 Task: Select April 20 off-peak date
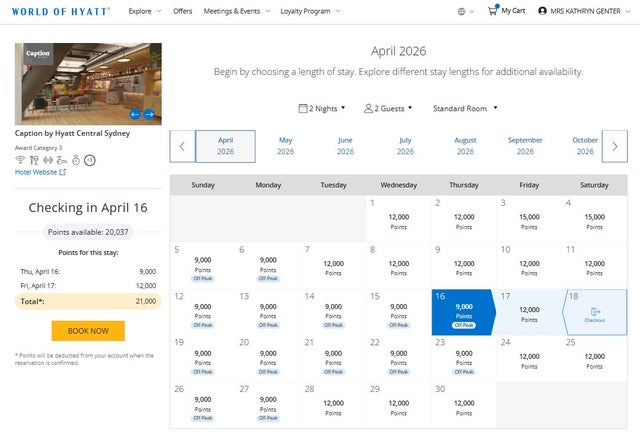point(268,359)
